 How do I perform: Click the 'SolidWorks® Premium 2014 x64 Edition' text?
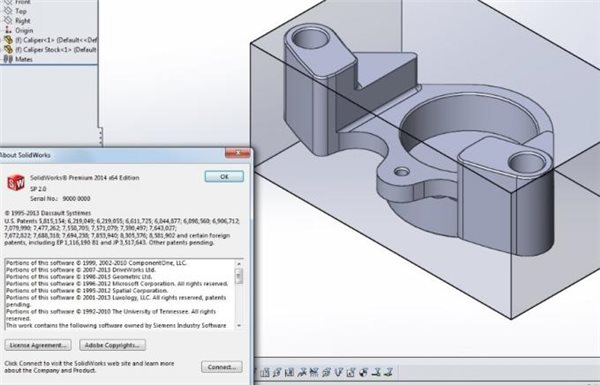85,178
